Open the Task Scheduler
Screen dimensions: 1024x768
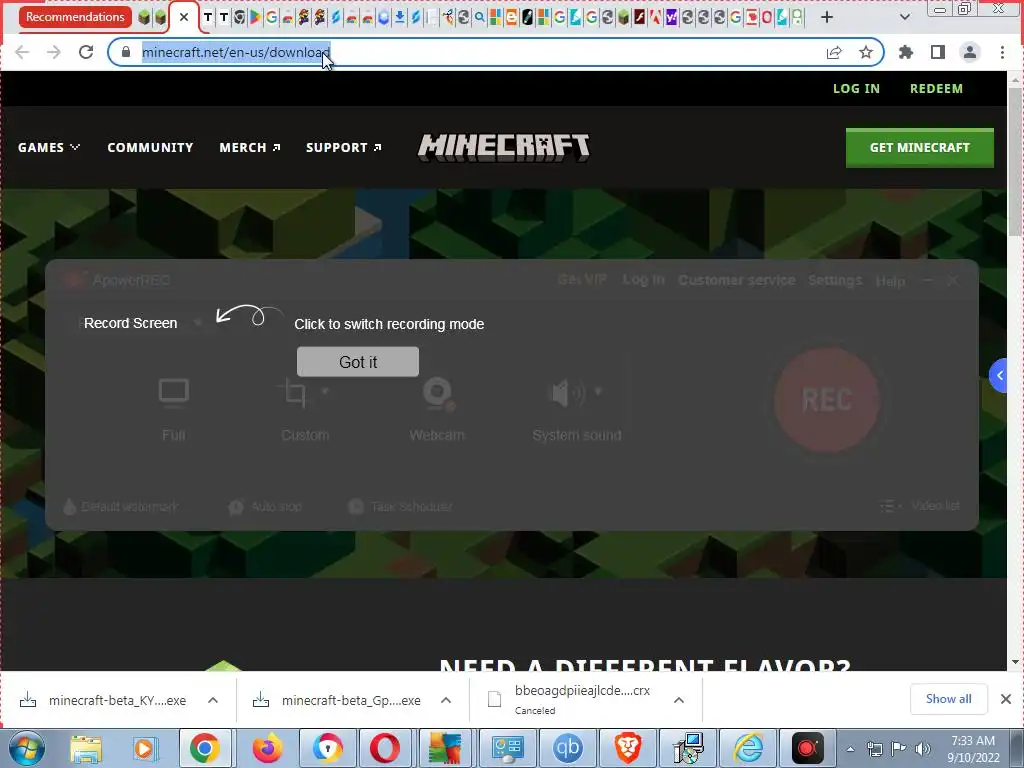400,506
